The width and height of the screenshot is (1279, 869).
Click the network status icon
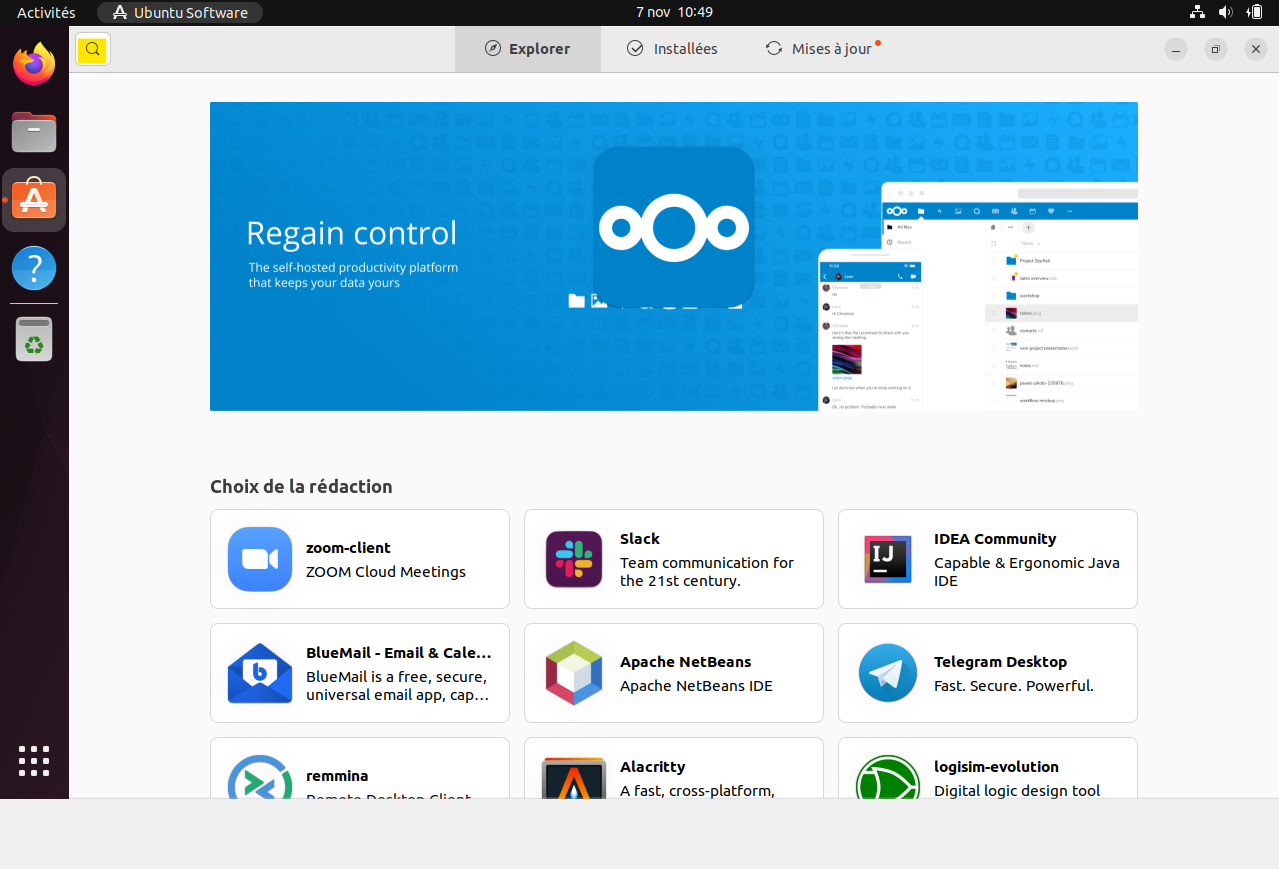point(1197,13)
